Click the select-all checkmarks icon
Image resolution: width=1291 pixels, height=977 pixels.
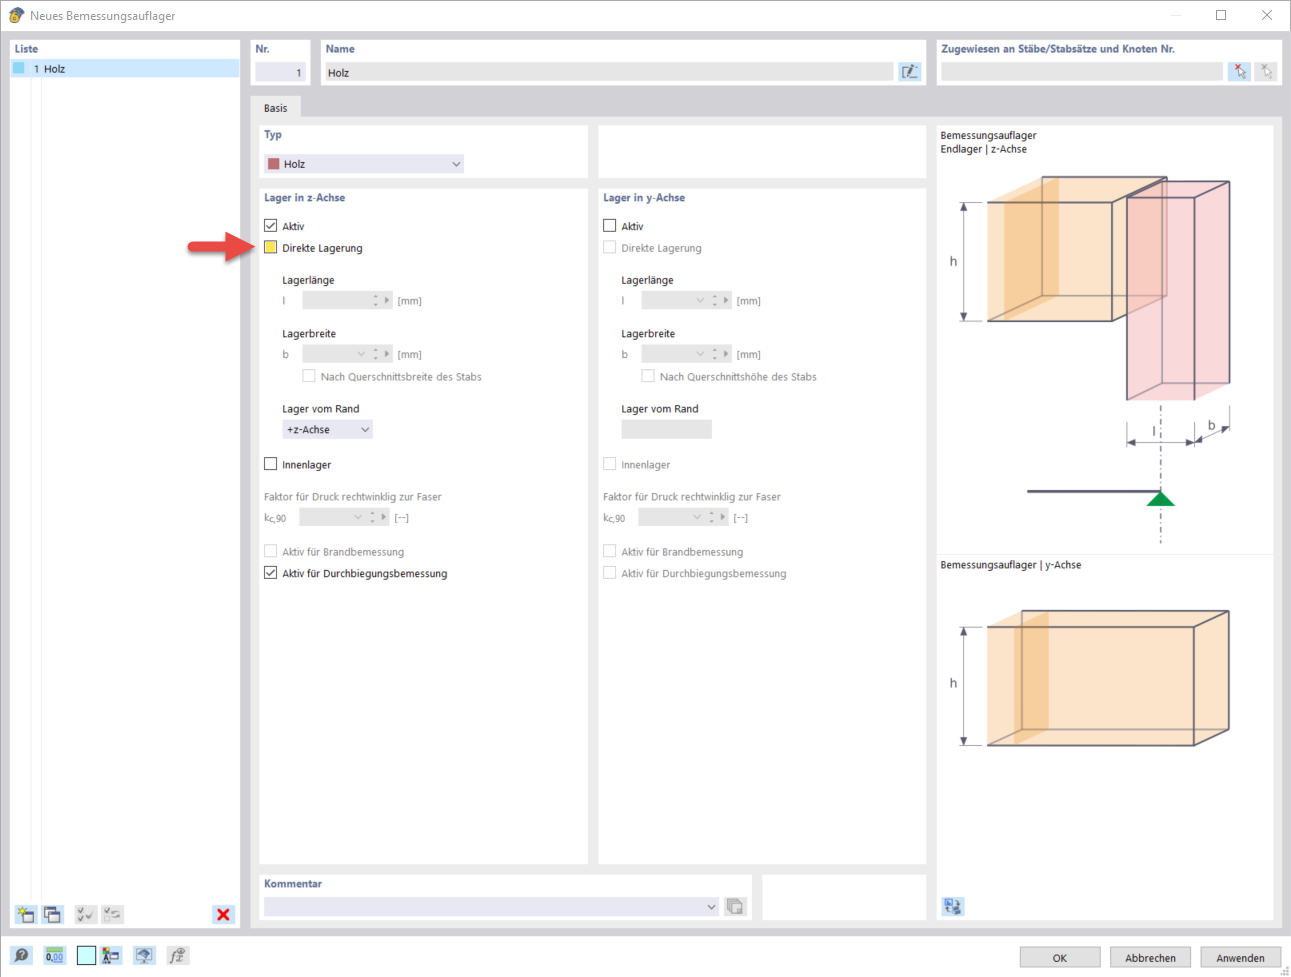(86, 914)
